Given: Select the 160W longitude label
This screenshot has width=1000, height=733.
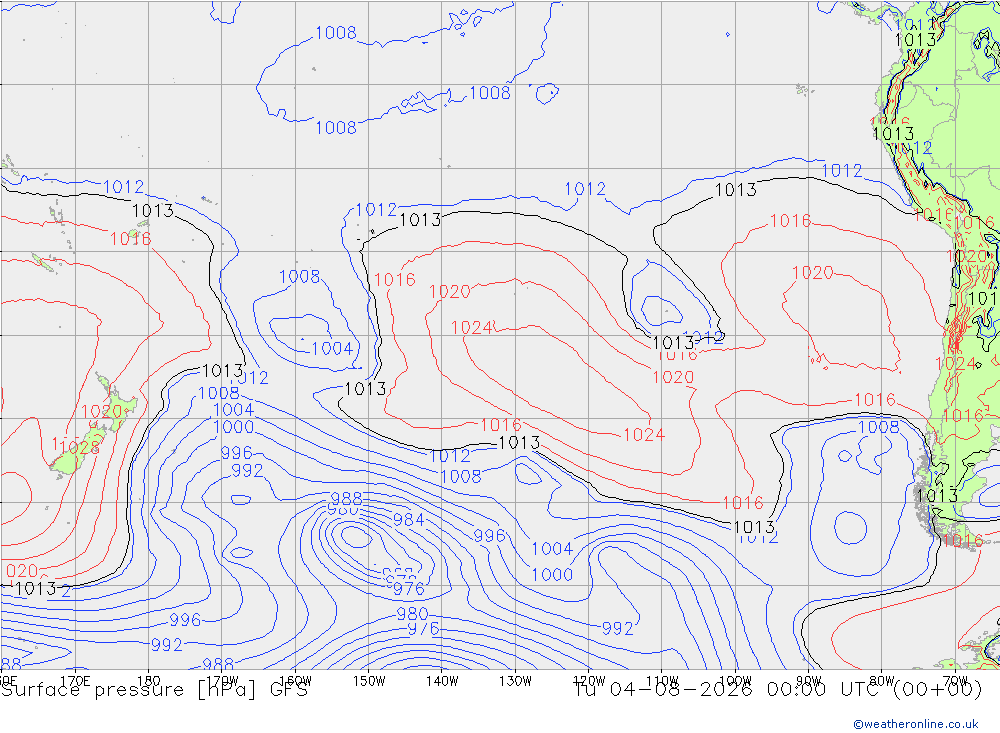Looking at the screenshot, I should 295,681.
